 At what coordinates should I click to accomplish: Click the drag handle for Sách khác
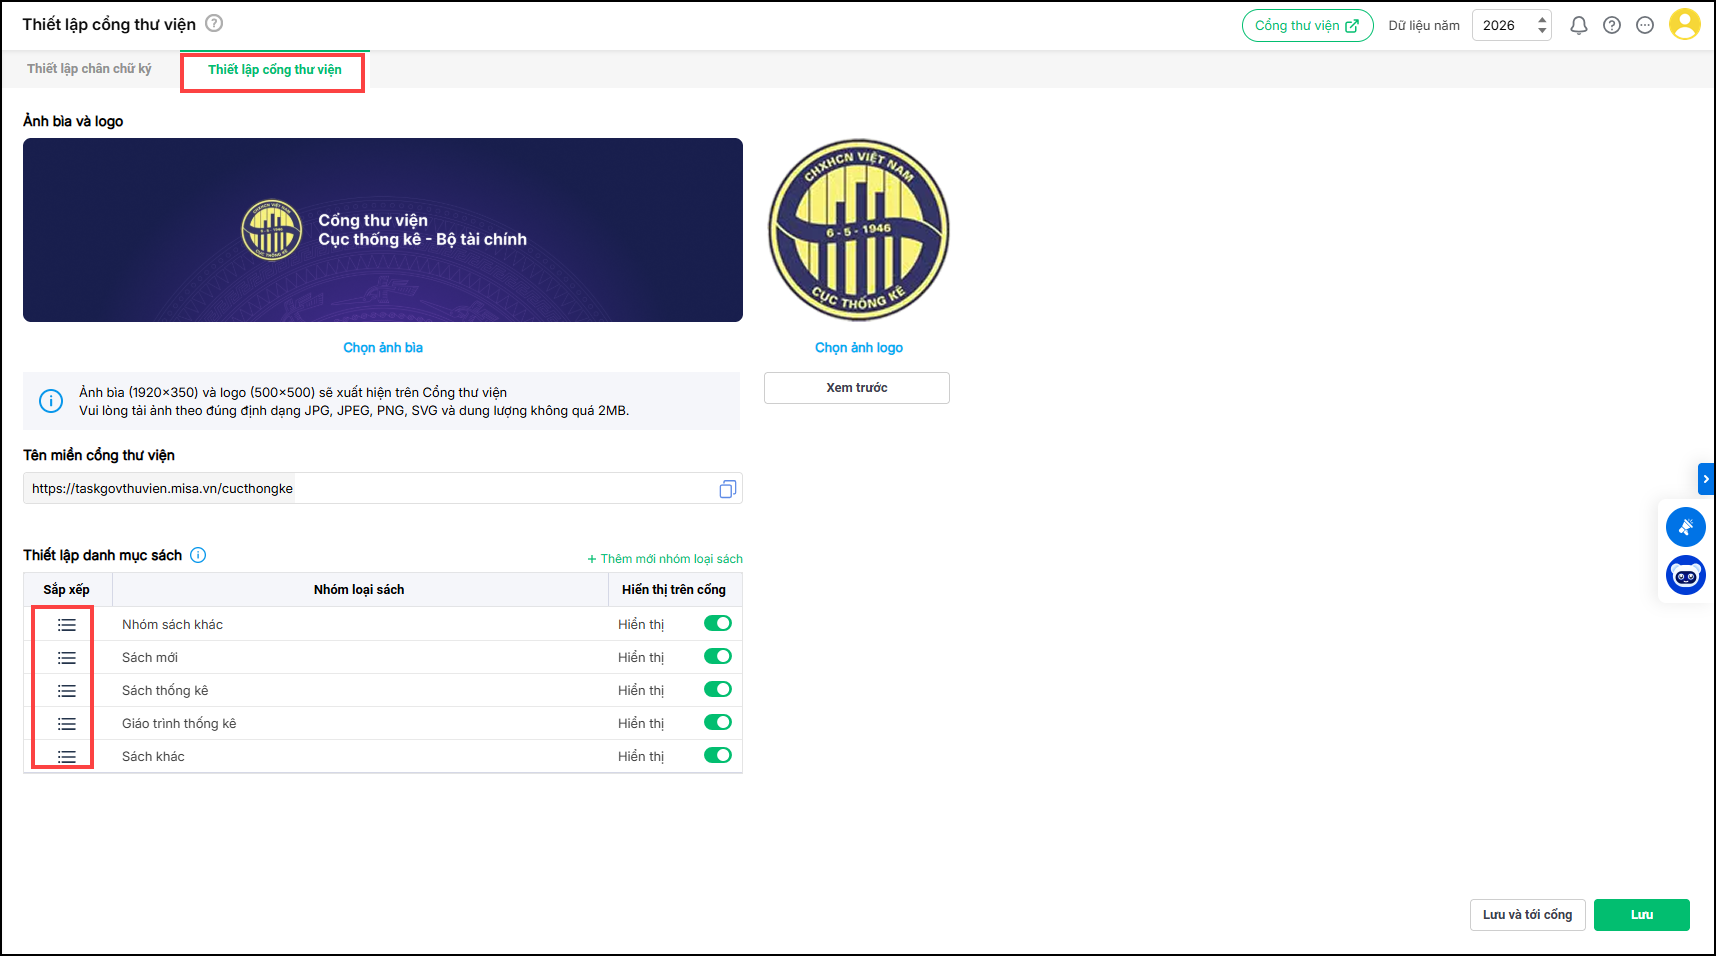(x=67, y=757)
